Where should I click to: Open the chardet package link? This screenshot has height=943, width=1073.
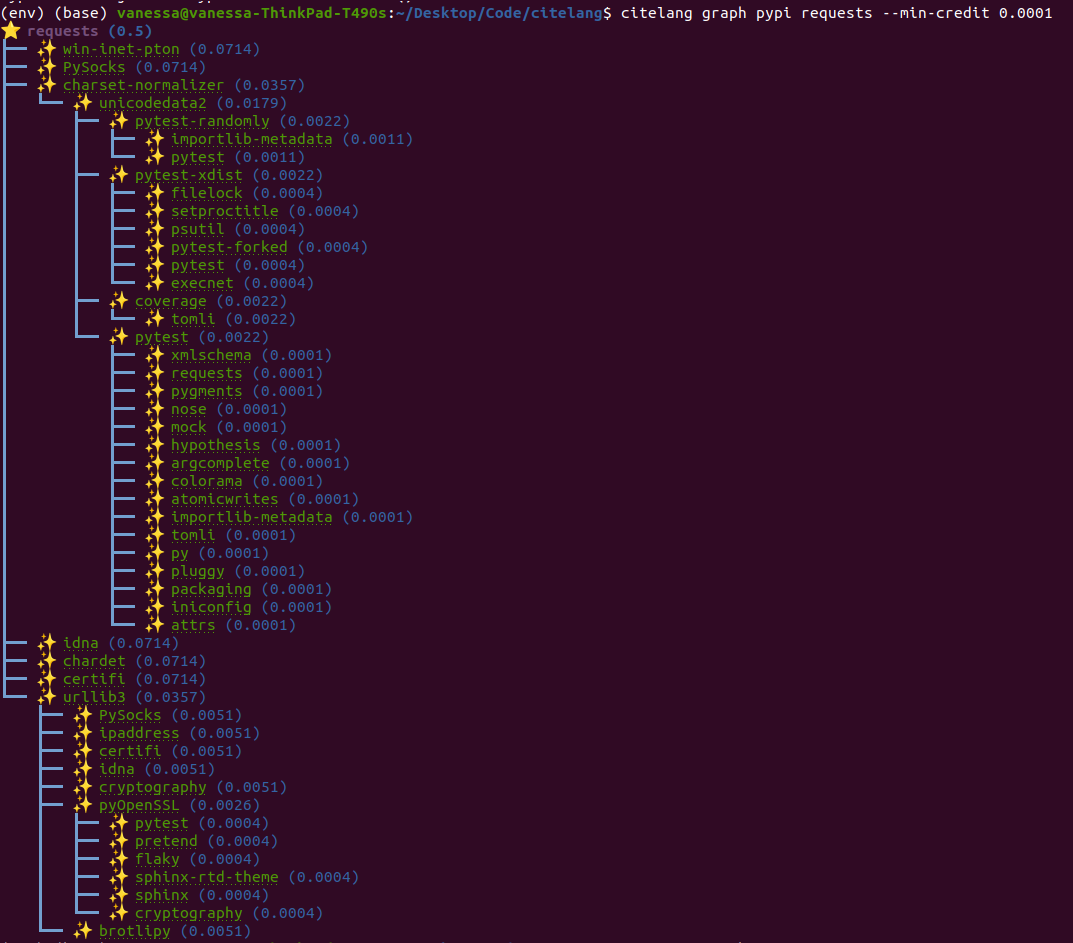tap(94, 661)
